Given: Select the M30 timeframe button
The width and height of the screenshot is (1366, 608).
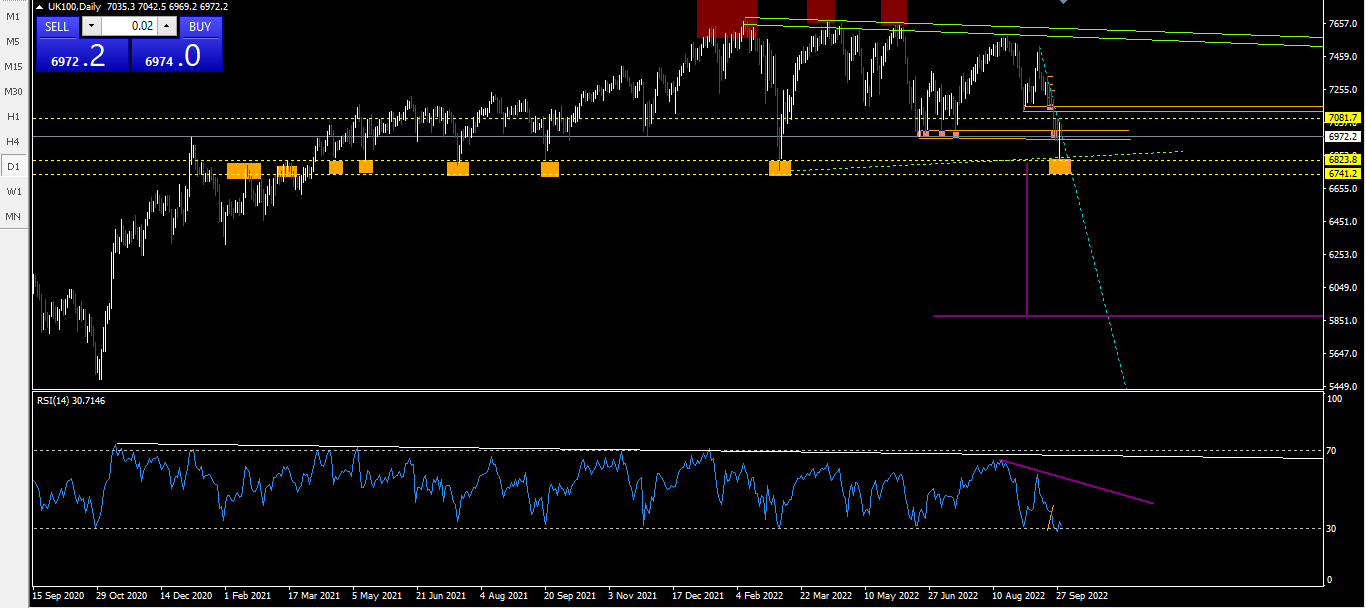Looking at the screenshot, I should pyautogui.click(x=13, y=92).
